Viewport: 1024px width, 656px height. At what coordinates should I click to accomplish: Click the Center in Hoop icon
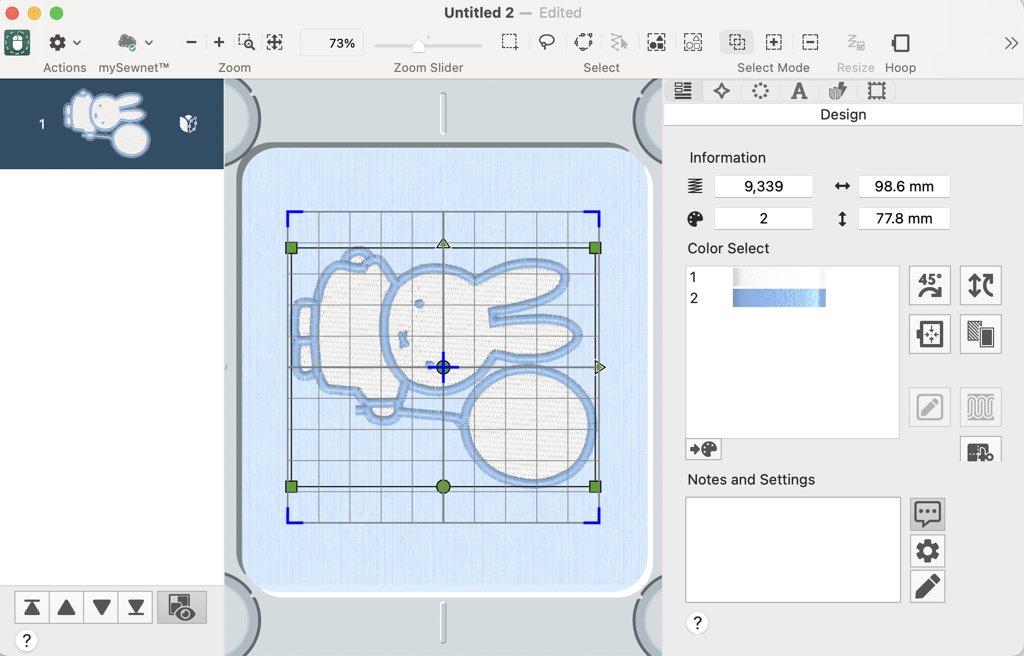930,334
